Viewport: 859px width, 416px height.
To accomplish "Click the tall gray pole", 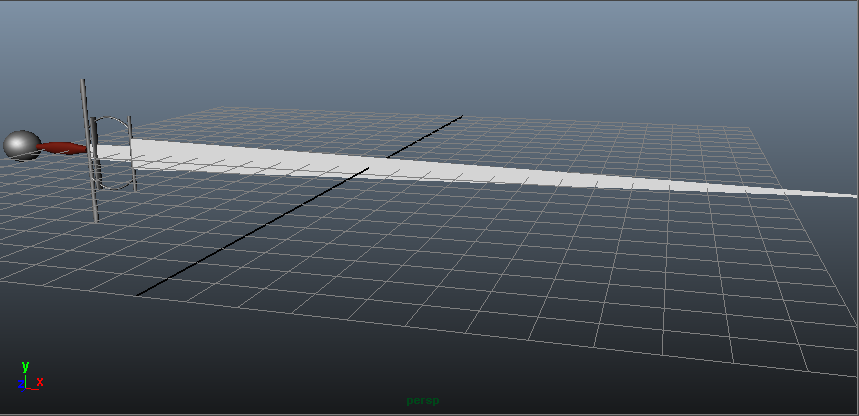I will tap(89, 151).
